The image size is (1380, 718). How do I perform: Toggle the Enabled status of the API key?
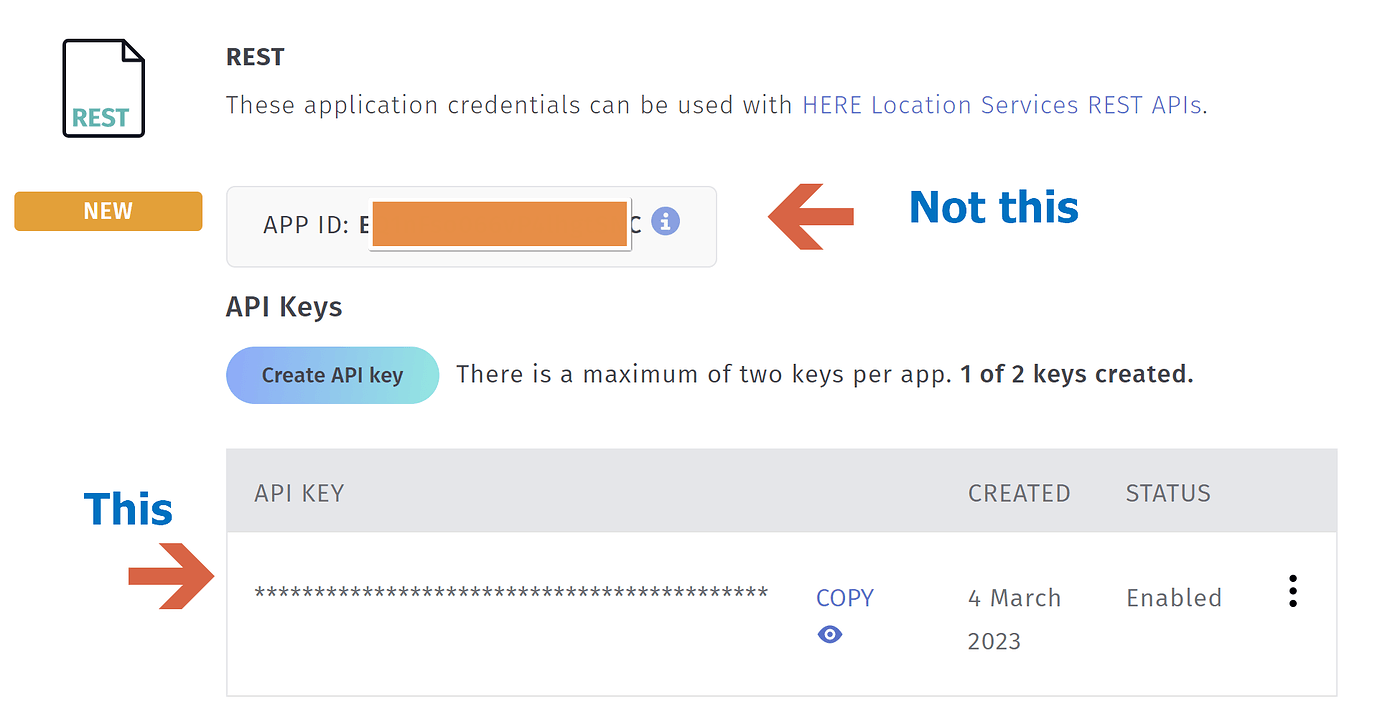[x=1173, y=597]
